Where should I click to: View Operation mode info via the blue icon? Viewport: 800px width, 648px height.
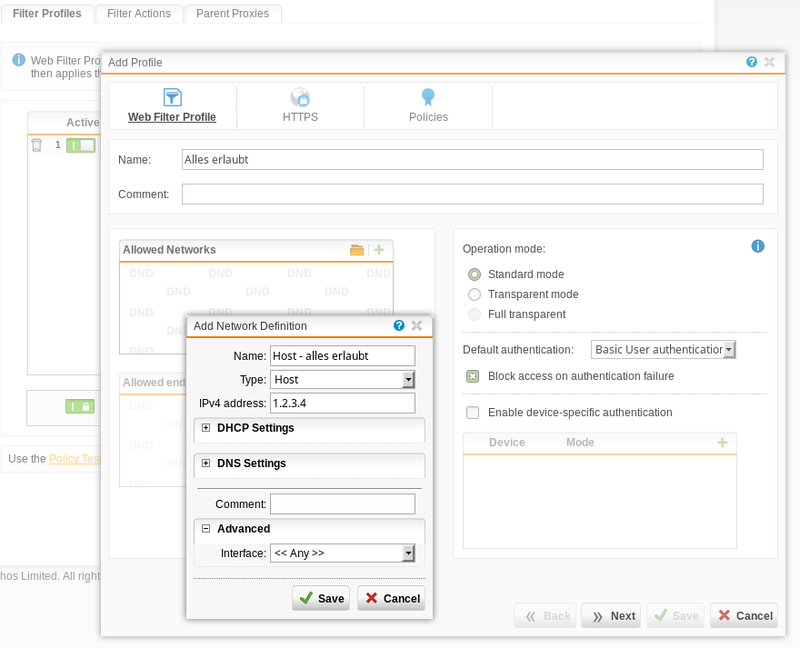[x=757, y=246]
